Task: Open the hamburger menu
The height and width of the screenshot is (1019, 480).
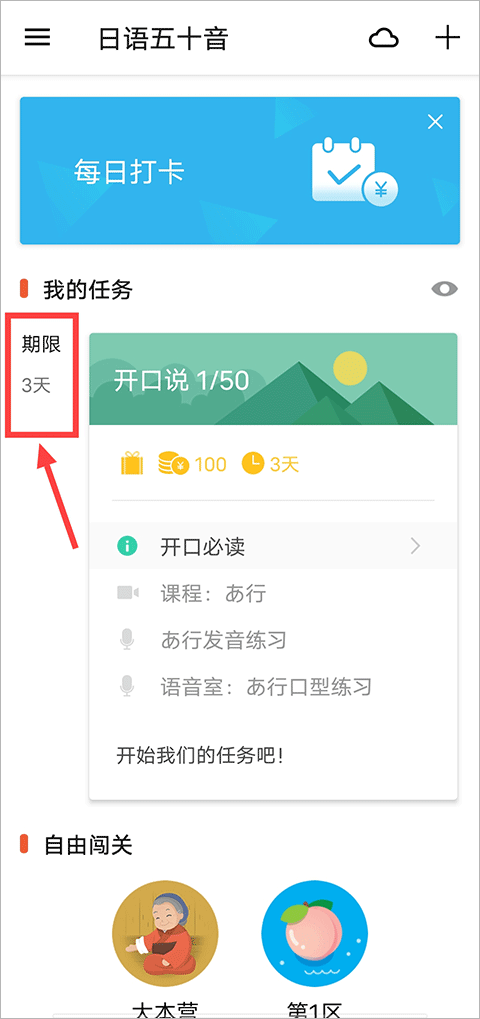Action: tap(37, 38)
